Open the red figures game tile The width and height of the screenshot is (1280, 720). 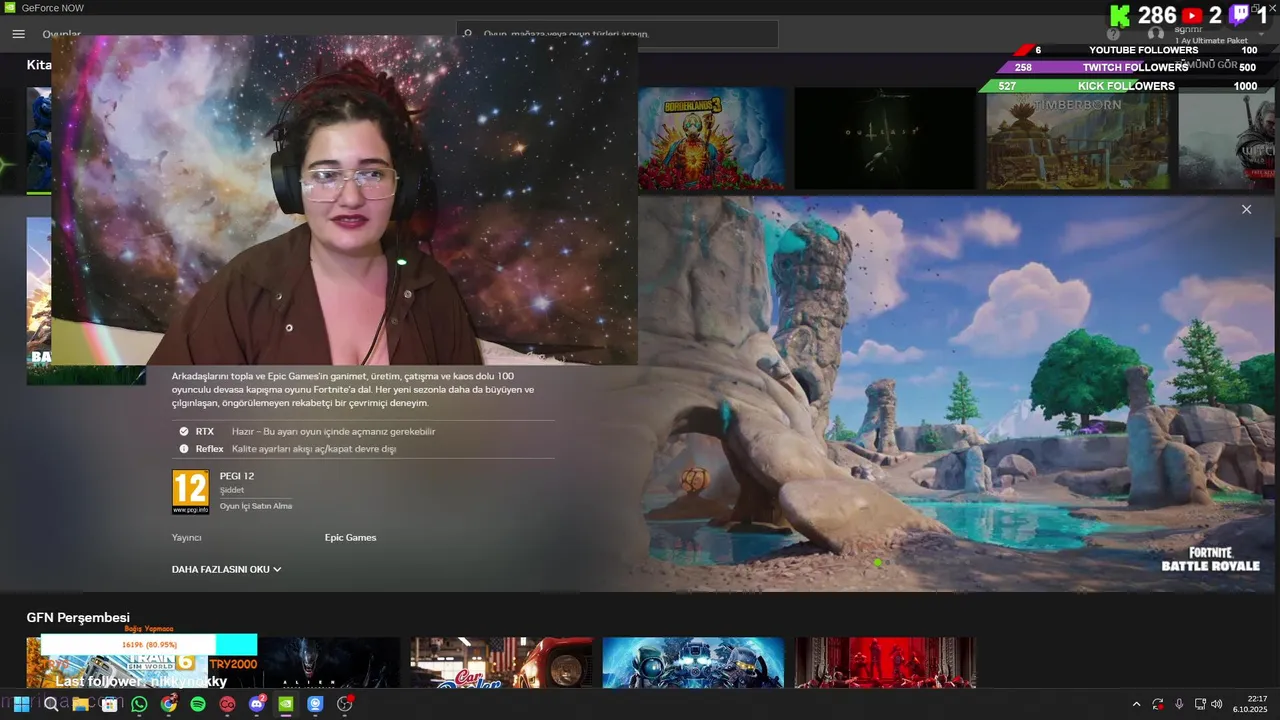(885, 663)
